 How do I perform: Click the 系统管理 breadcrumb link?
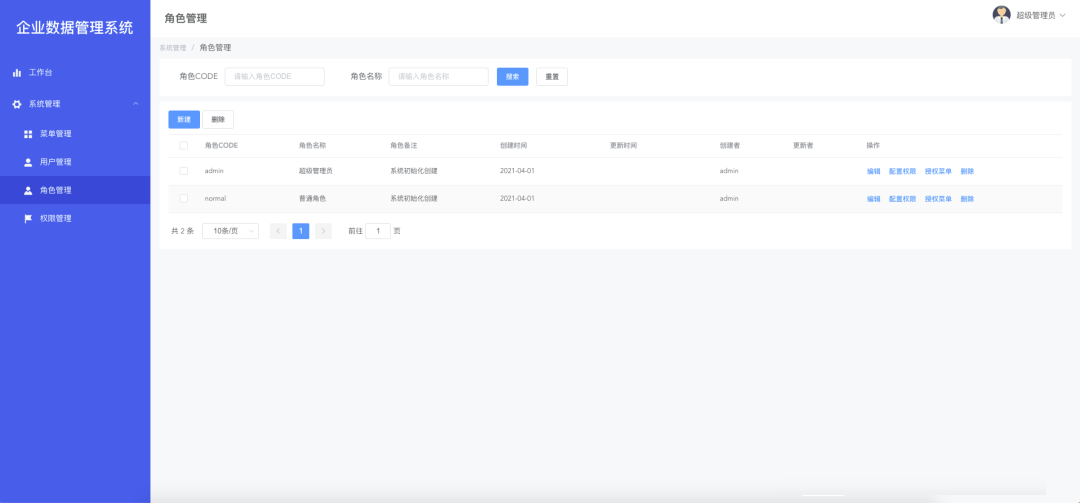[173, 48]
